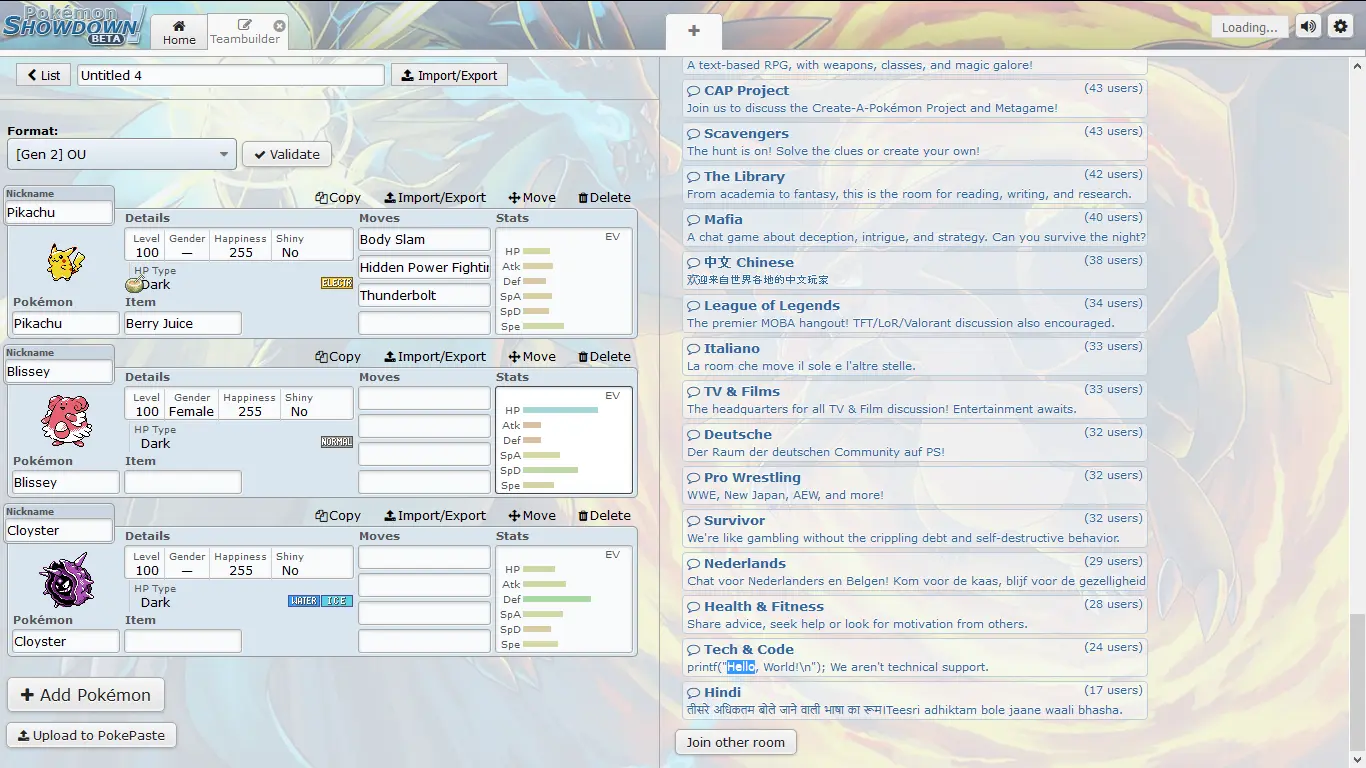Click Cloyster's Ice type badge
The height and width of the screenshot is (768, 1366).
click(337, 601)
